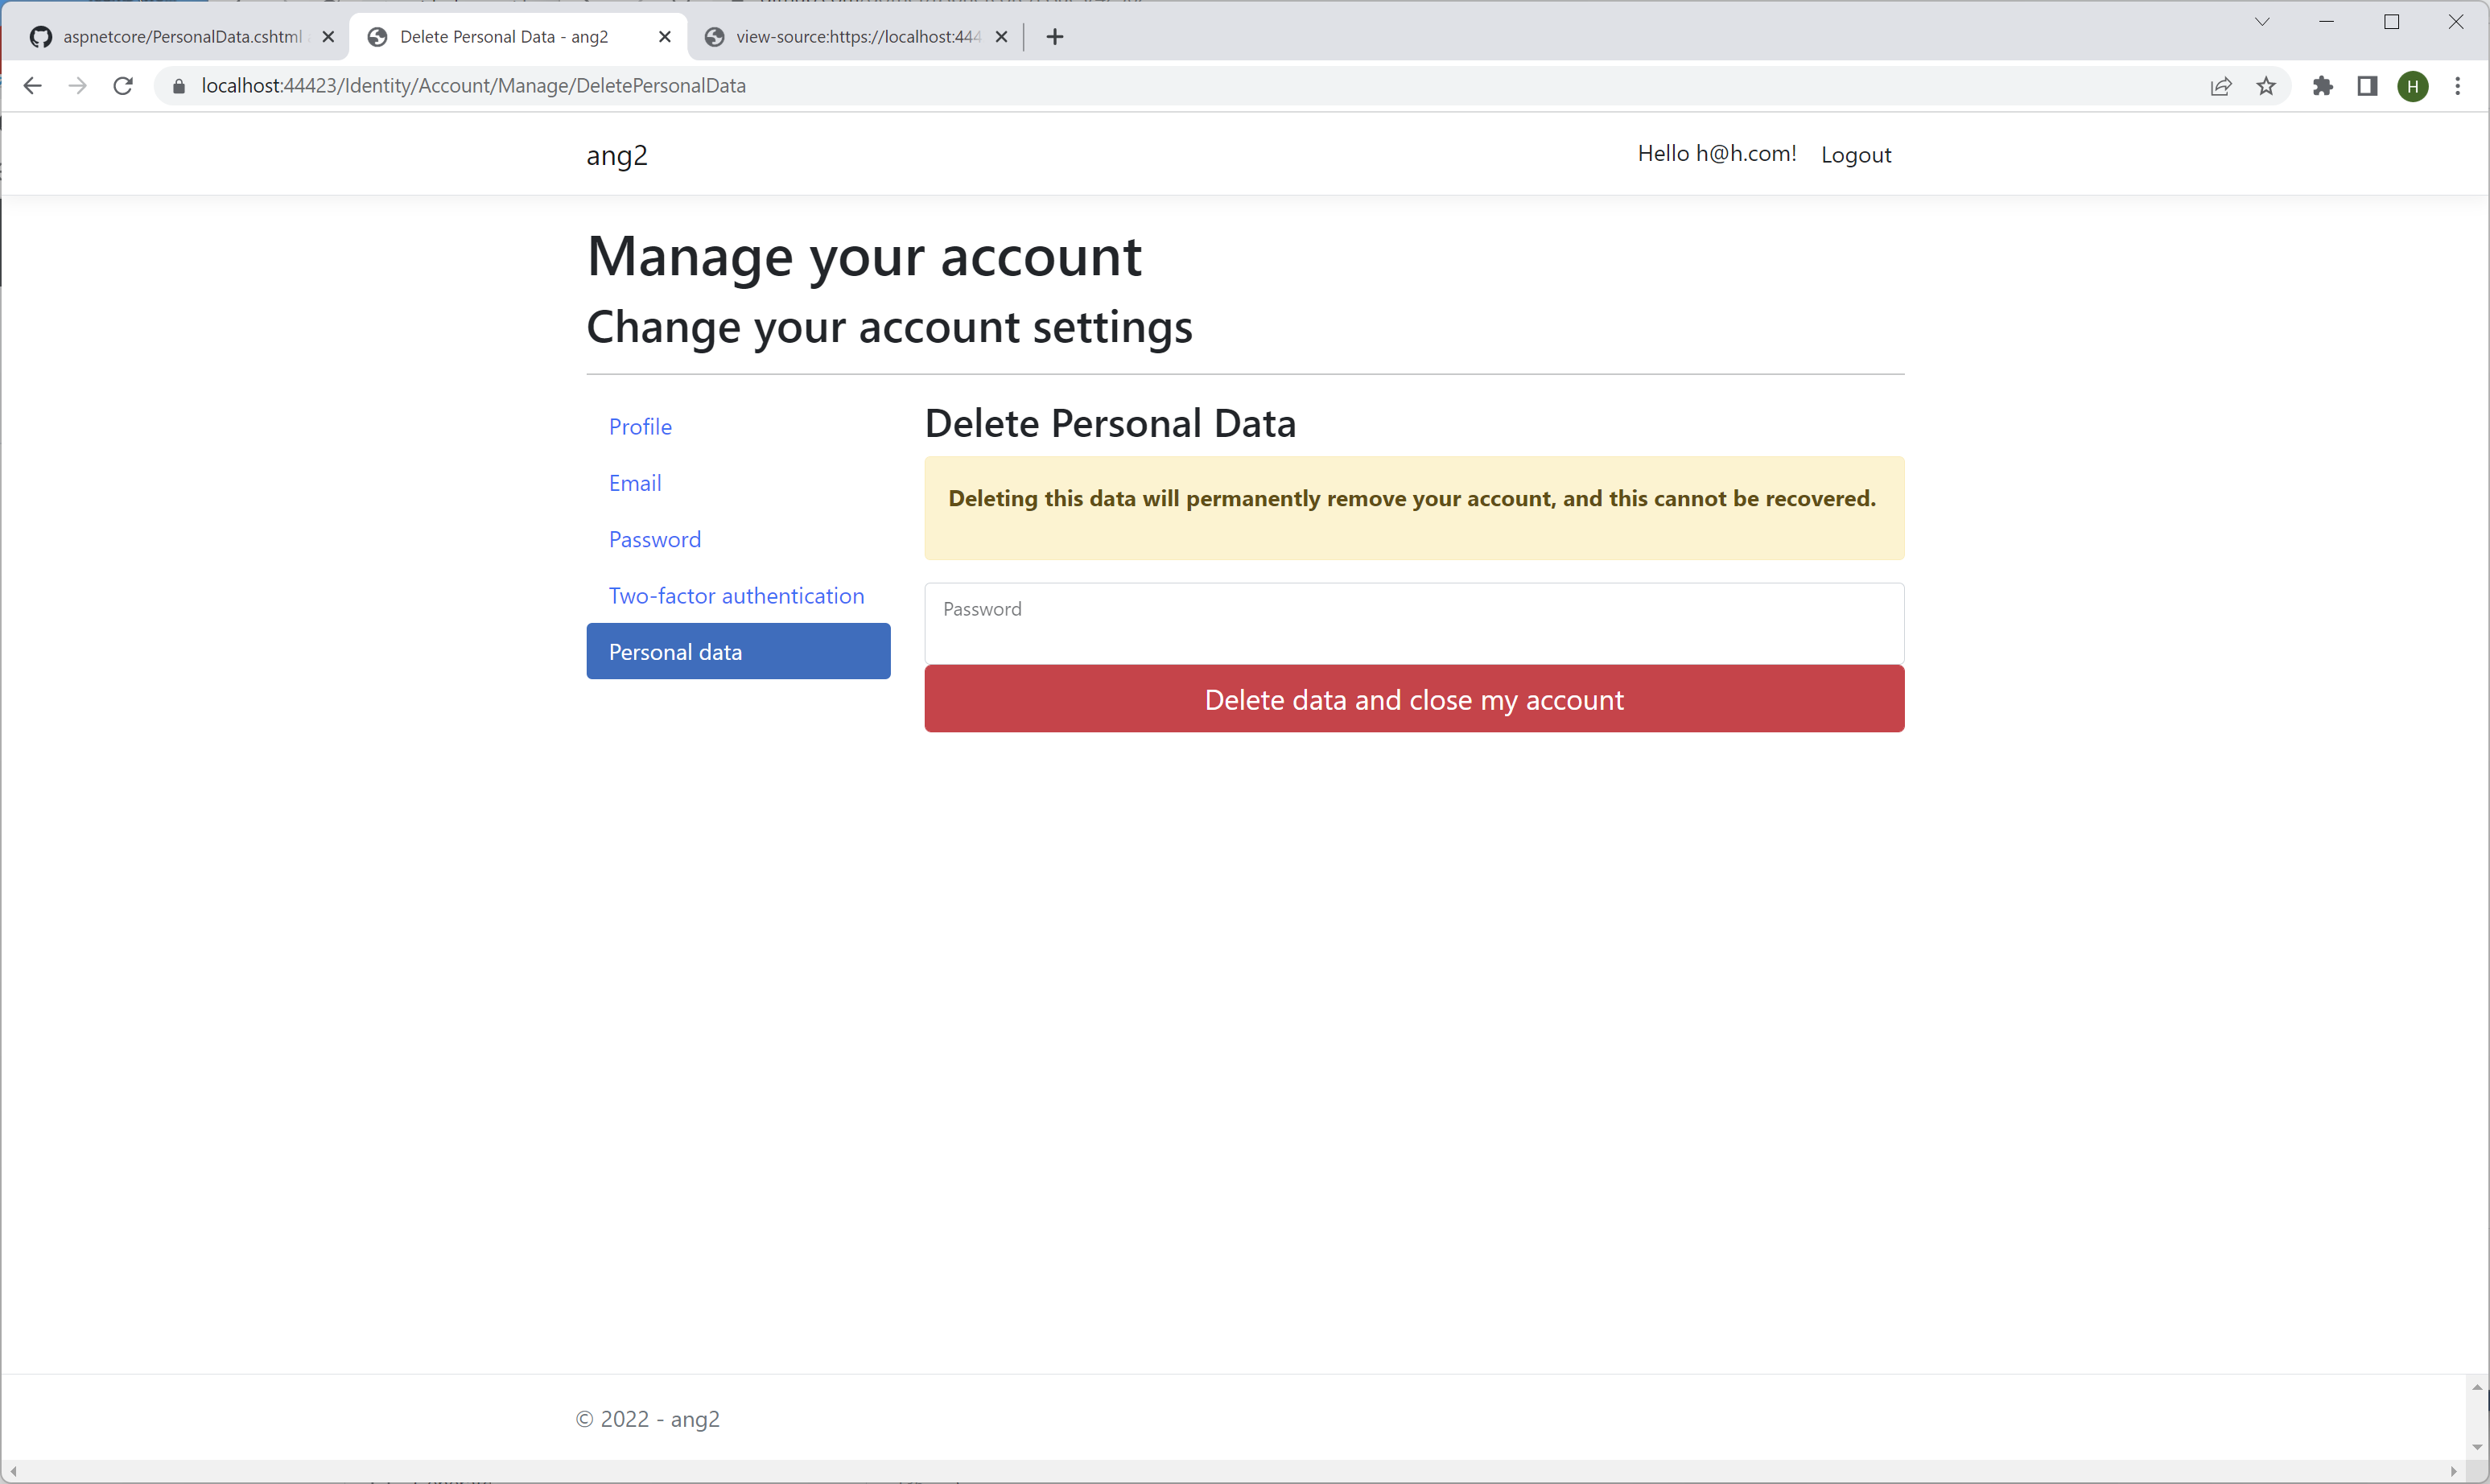Open the Two-factor authentication link
The height and width of the screenshot is (1484, 2490).
coord(736,594)
